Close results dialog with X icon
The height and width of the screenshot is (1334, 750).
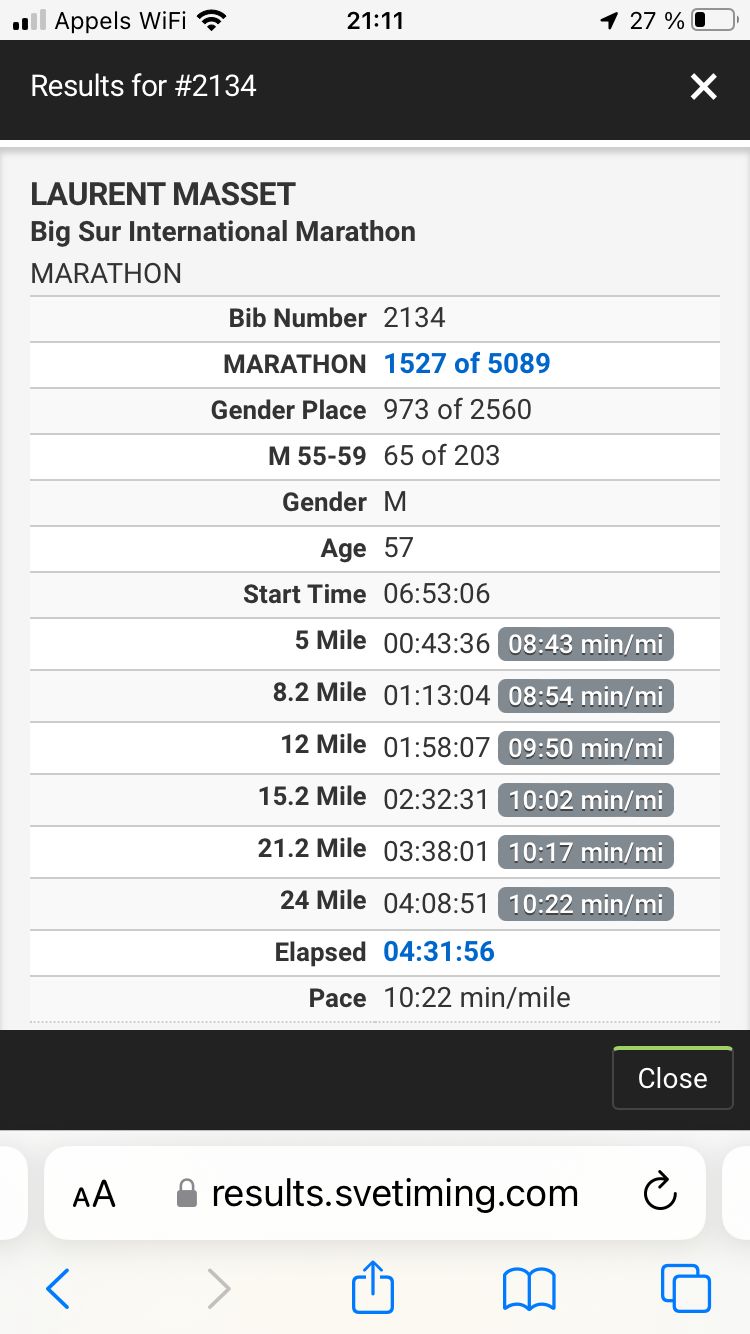tap(704, 87)
